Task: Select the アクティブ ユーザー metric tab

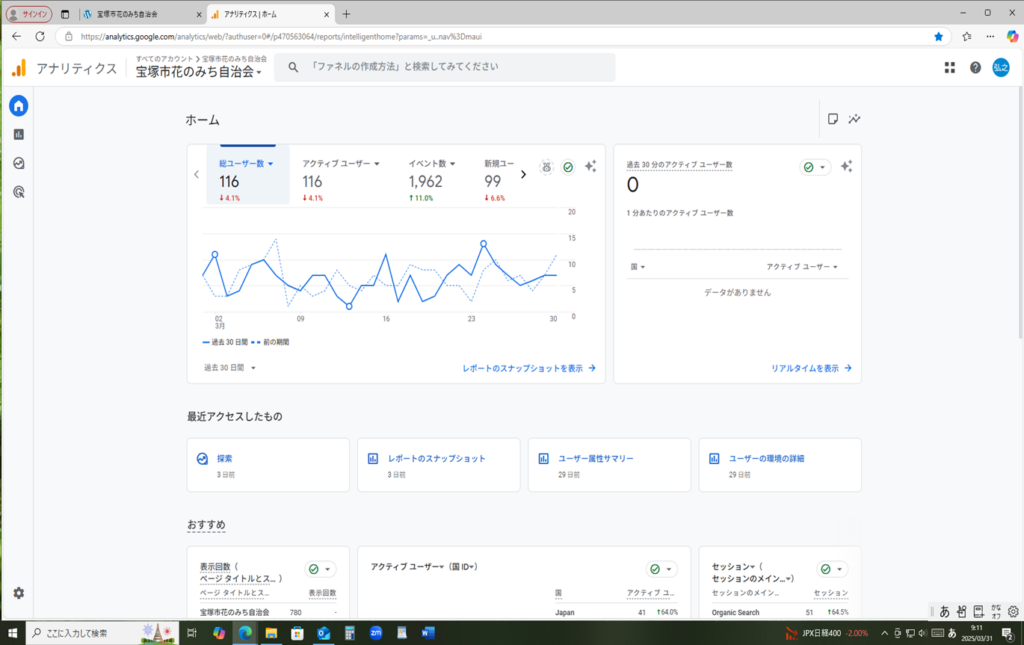Action: tap(340, 164)
